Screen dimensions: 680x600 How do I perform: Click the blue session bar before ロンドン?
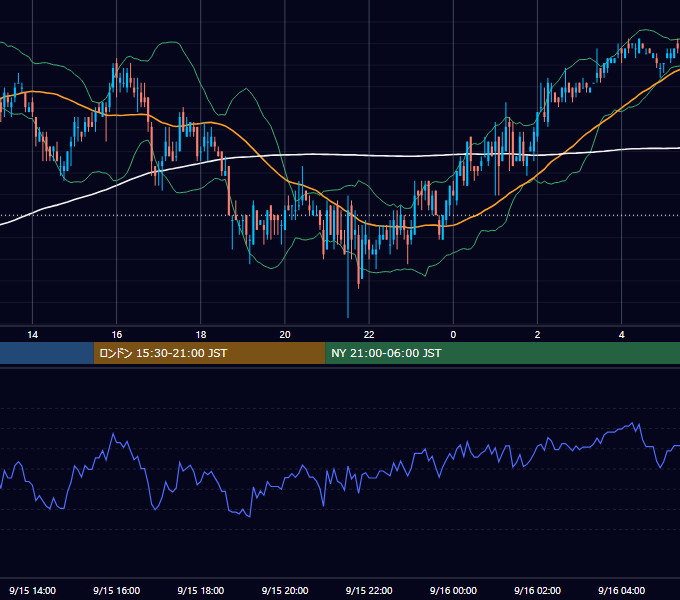pos(47,353)
